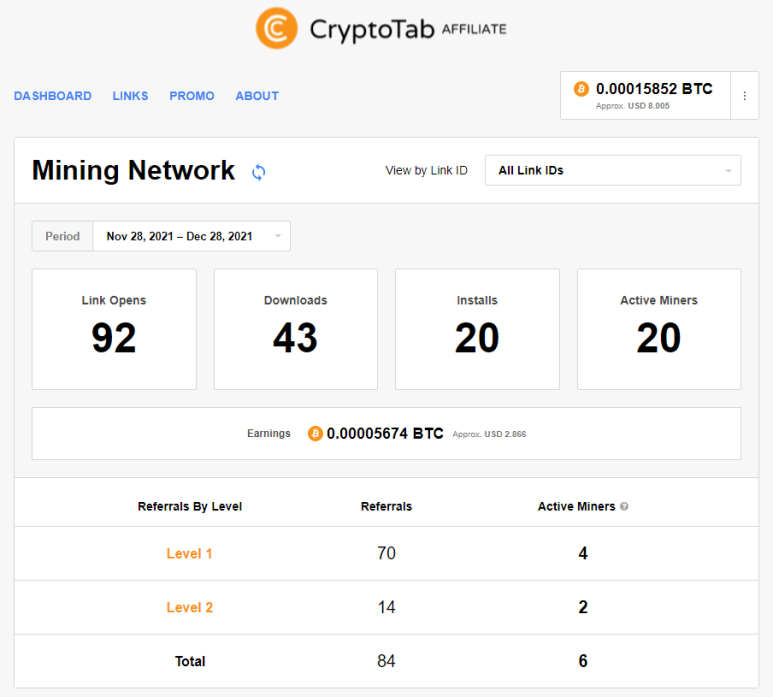Click the Level 2 referrals link
Screen dimensions: 773x697
189,607
